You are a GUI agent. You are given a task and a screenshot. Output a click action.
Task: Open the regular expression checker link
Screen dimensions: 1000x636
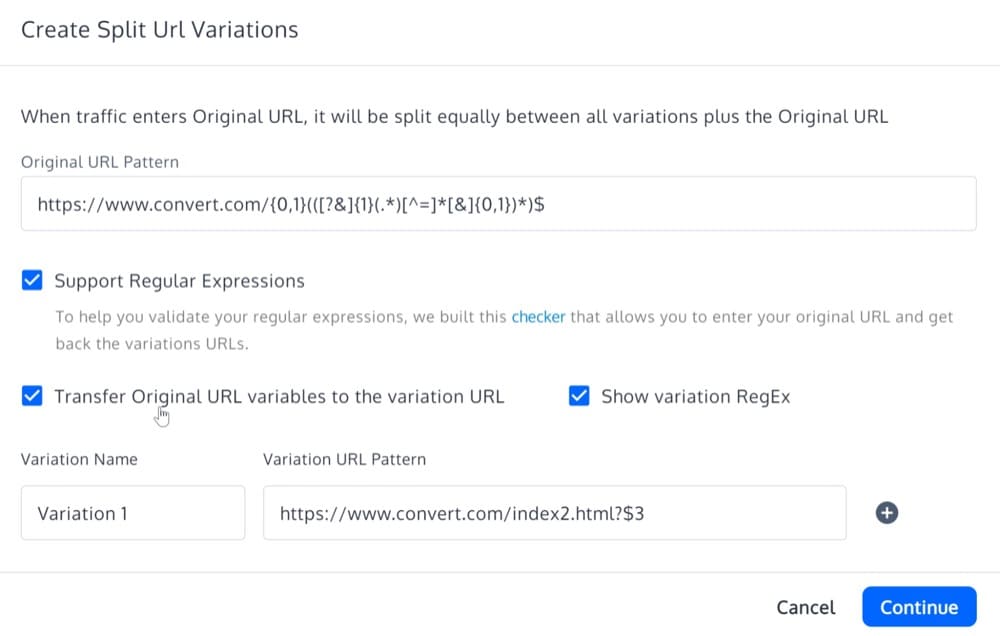538,317
